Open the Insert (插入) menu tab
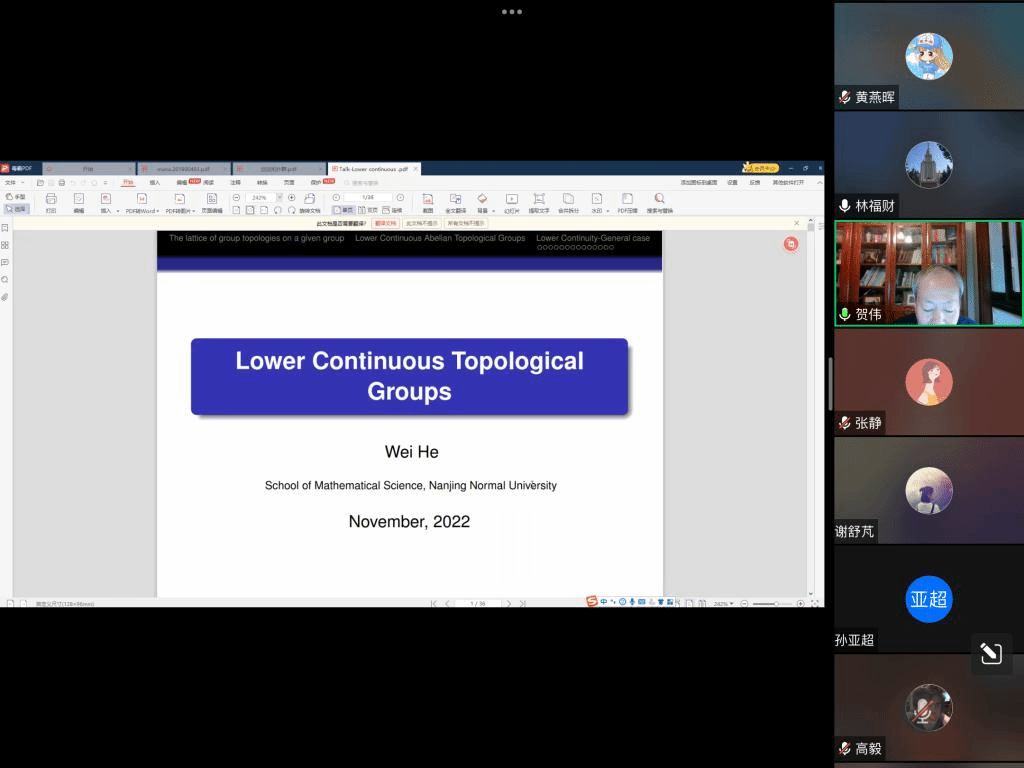Image resolution: width=1024 pixels, height=768 pixels. tap(155, 183)
